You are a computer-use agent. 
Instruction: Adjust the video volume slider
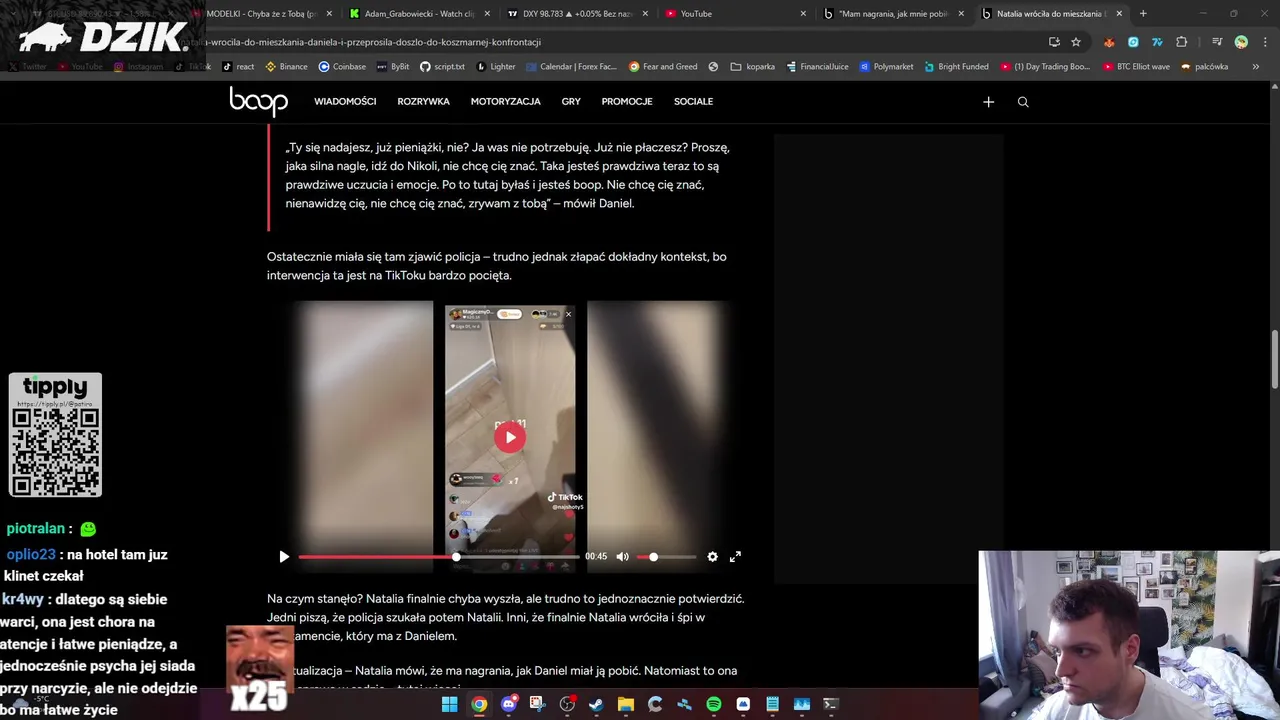coord(666,557)
